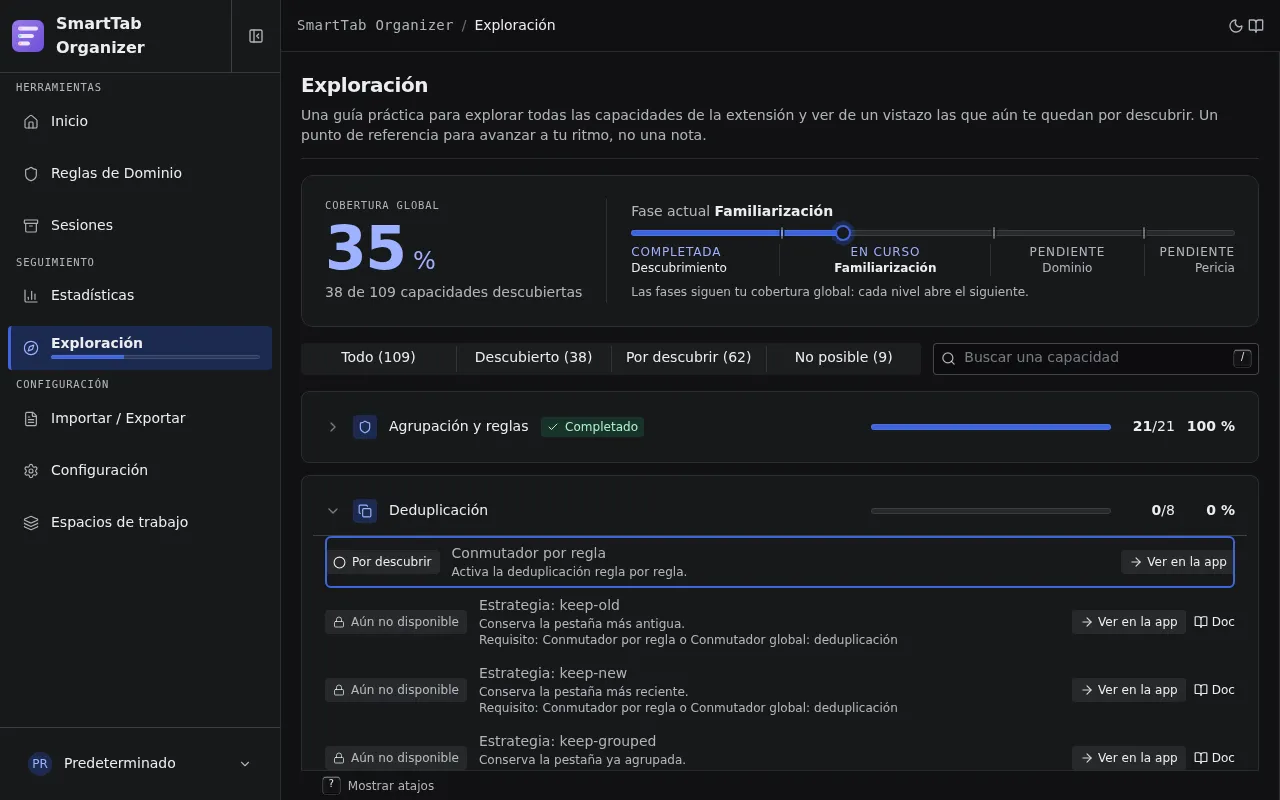This screenshot has height=800, width=1280.
Task: Click Ver en la app for keep-new strategy
Action: [x=1128, y=690]
